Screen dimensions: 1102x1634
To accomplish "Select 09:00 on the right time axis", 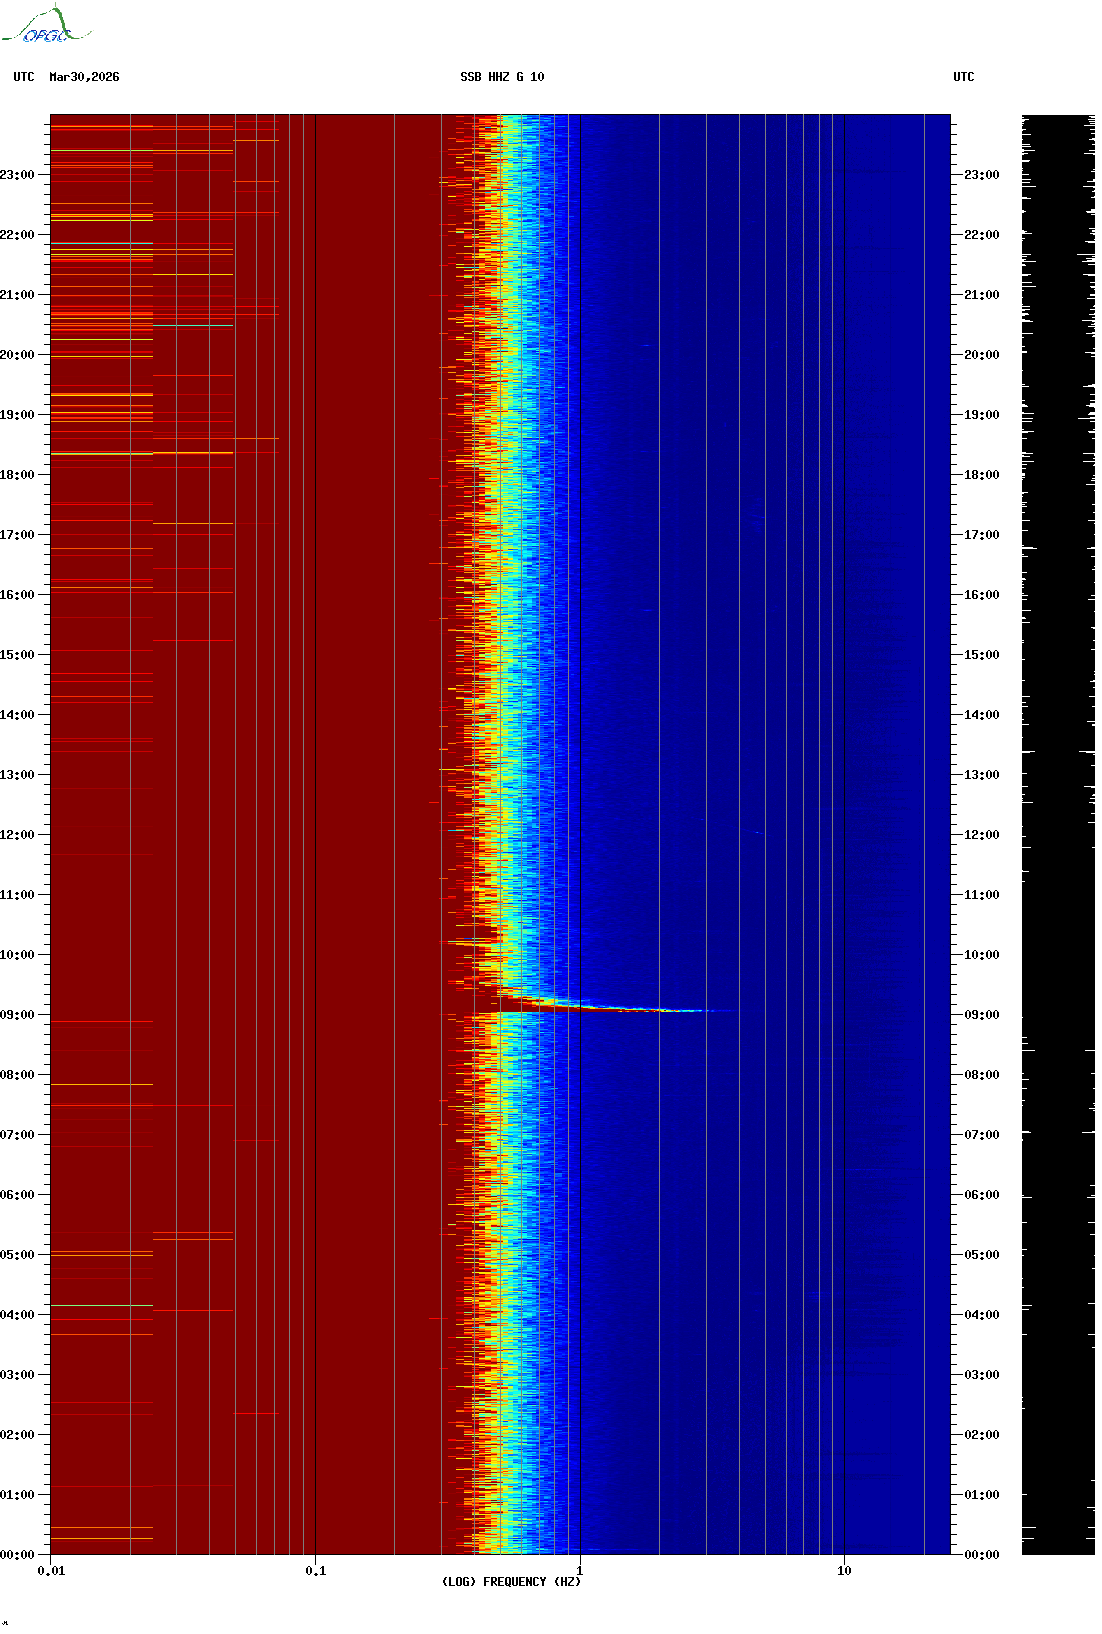I will tap(982, 1015).
